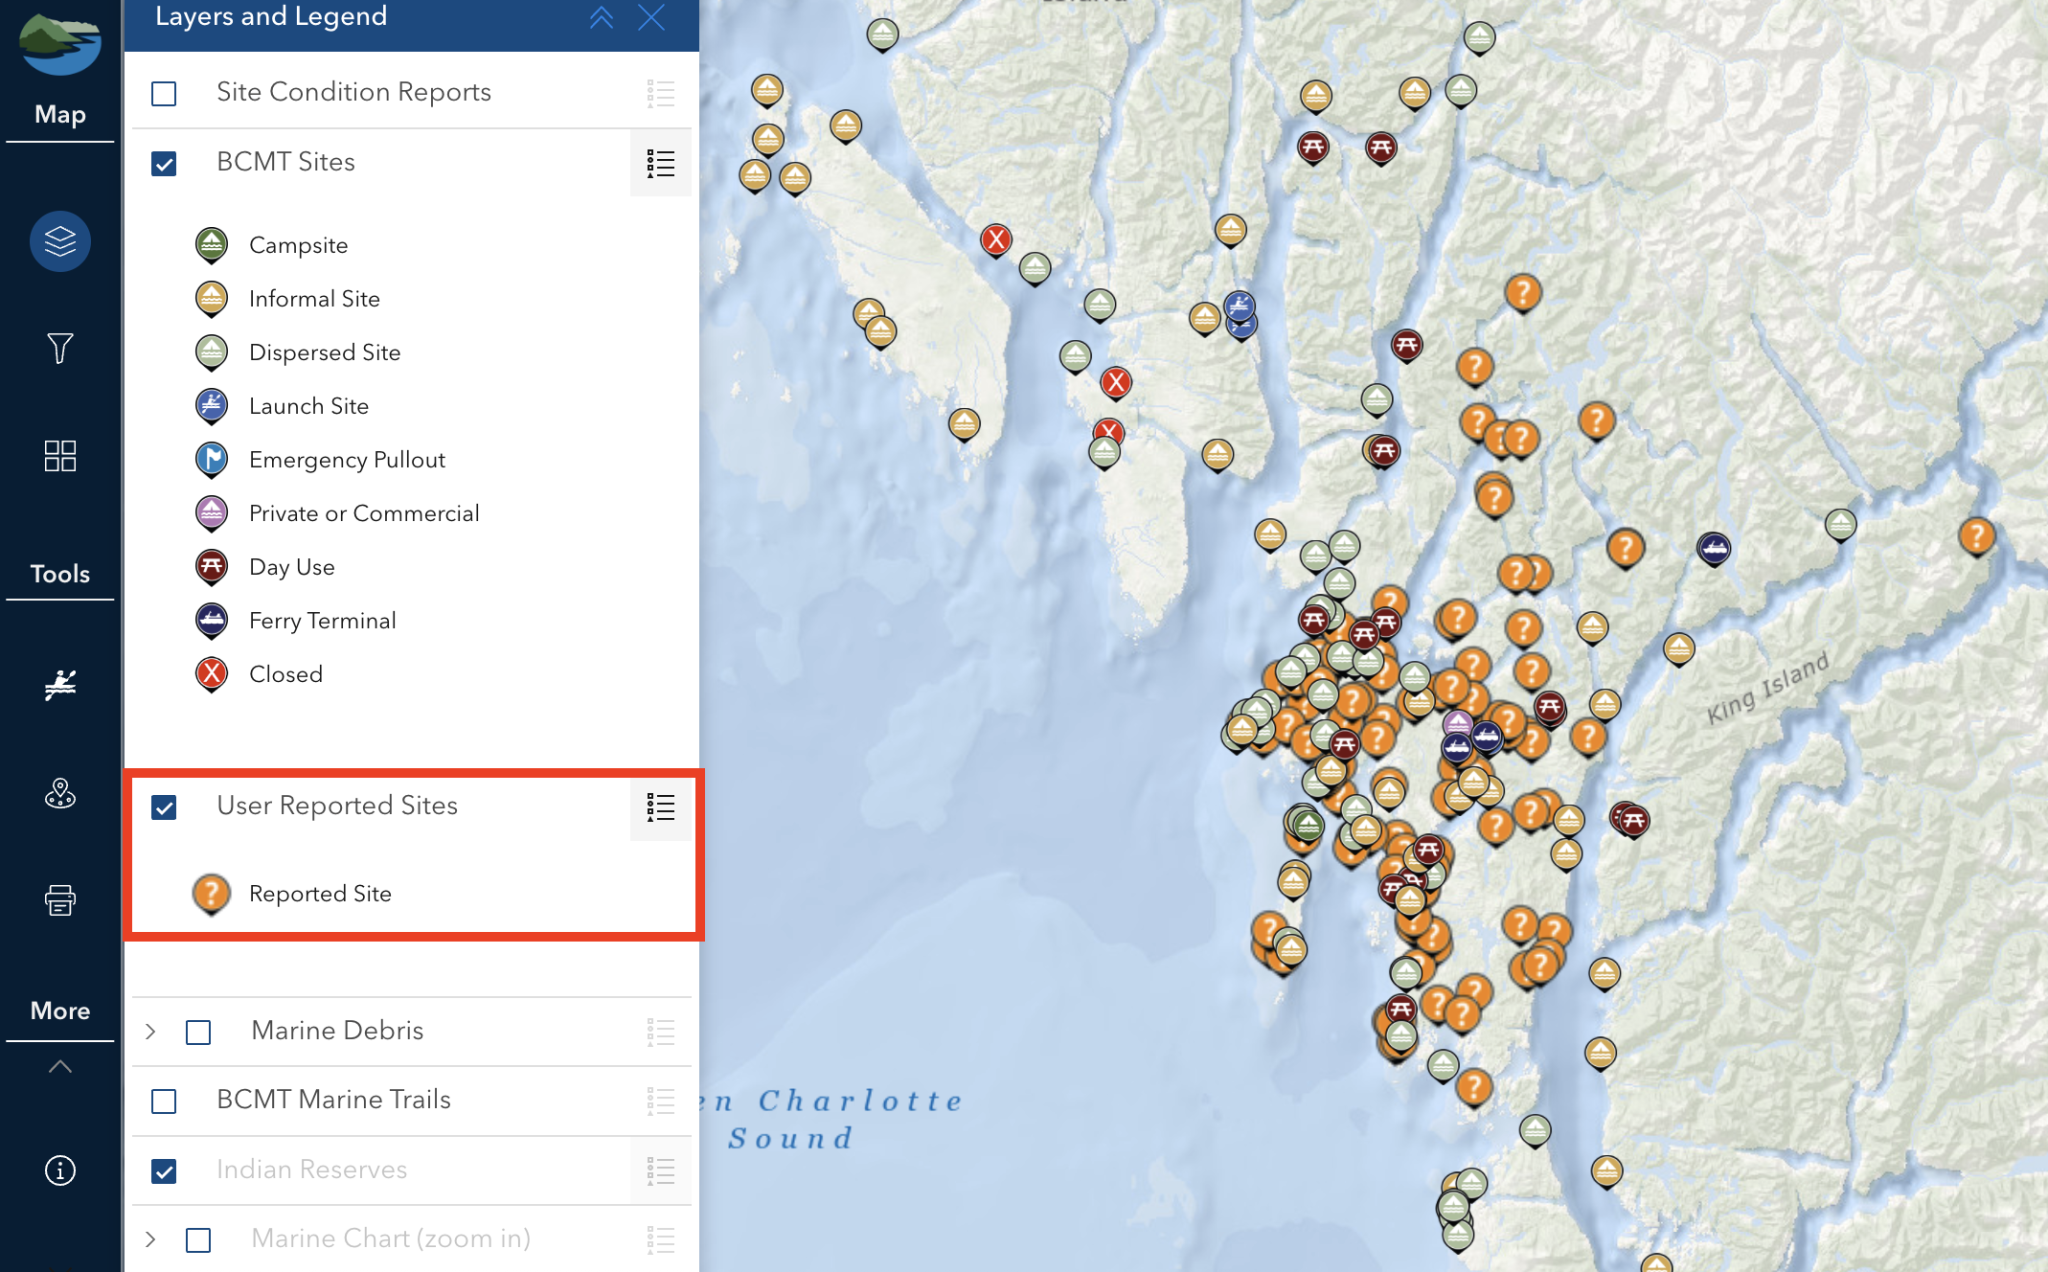Click the map pins location tool

tap(60, 794)
